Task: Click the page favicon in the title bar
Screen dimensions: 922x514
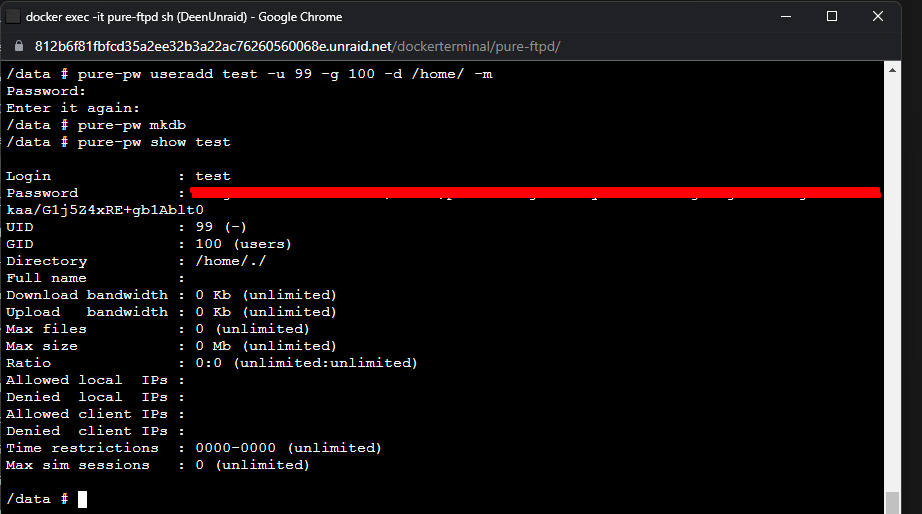Action: pos(13,16)
